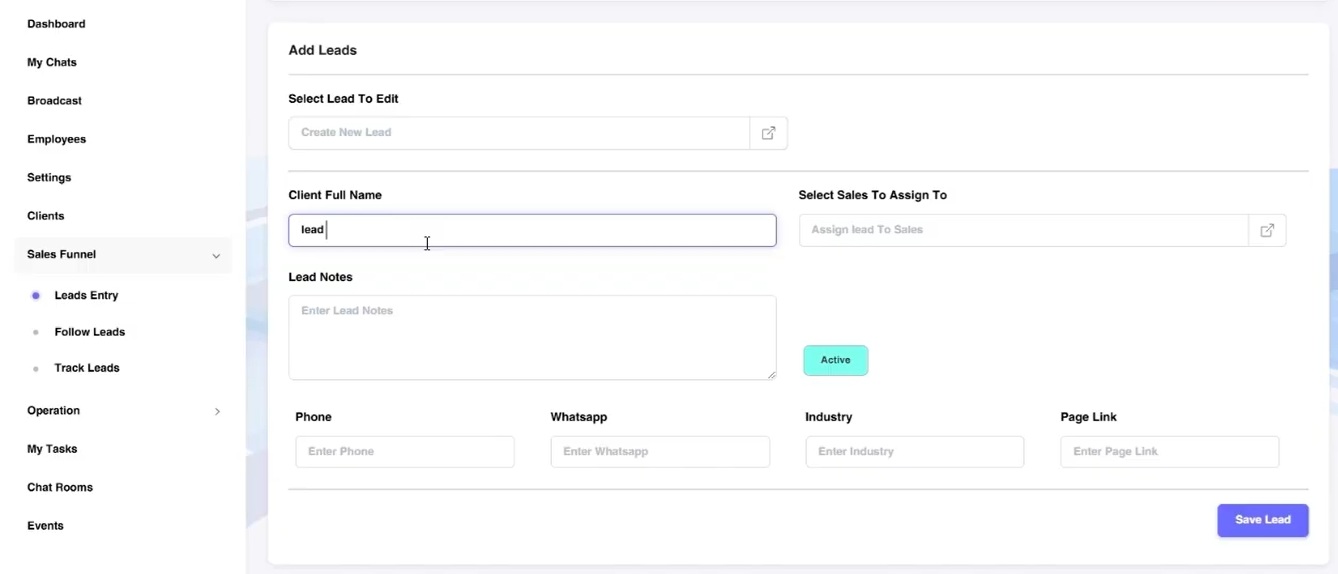Select Leads Entry under Sales Funnel
Image resolution: width=1338 pixels, height=574 pixels.
tap(86, 296)
